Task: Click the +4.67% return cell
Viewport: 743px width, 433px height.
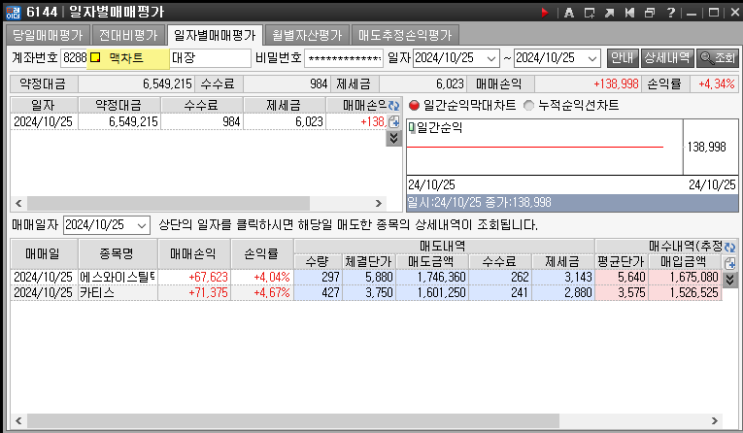Action: point(262,293)
